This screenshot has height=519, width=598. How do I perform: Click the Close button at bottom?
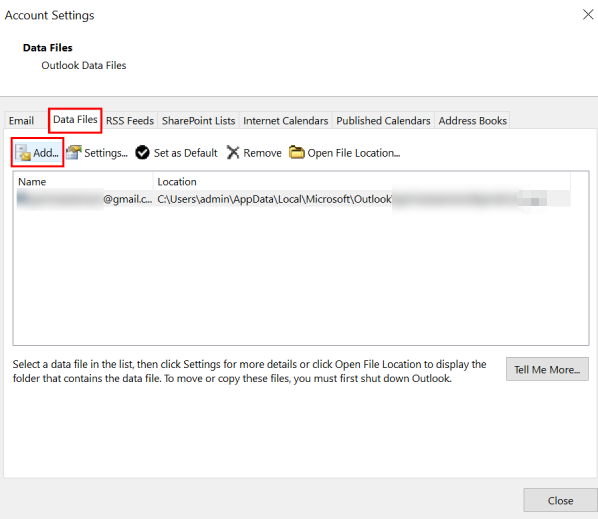tap(560, 500)
